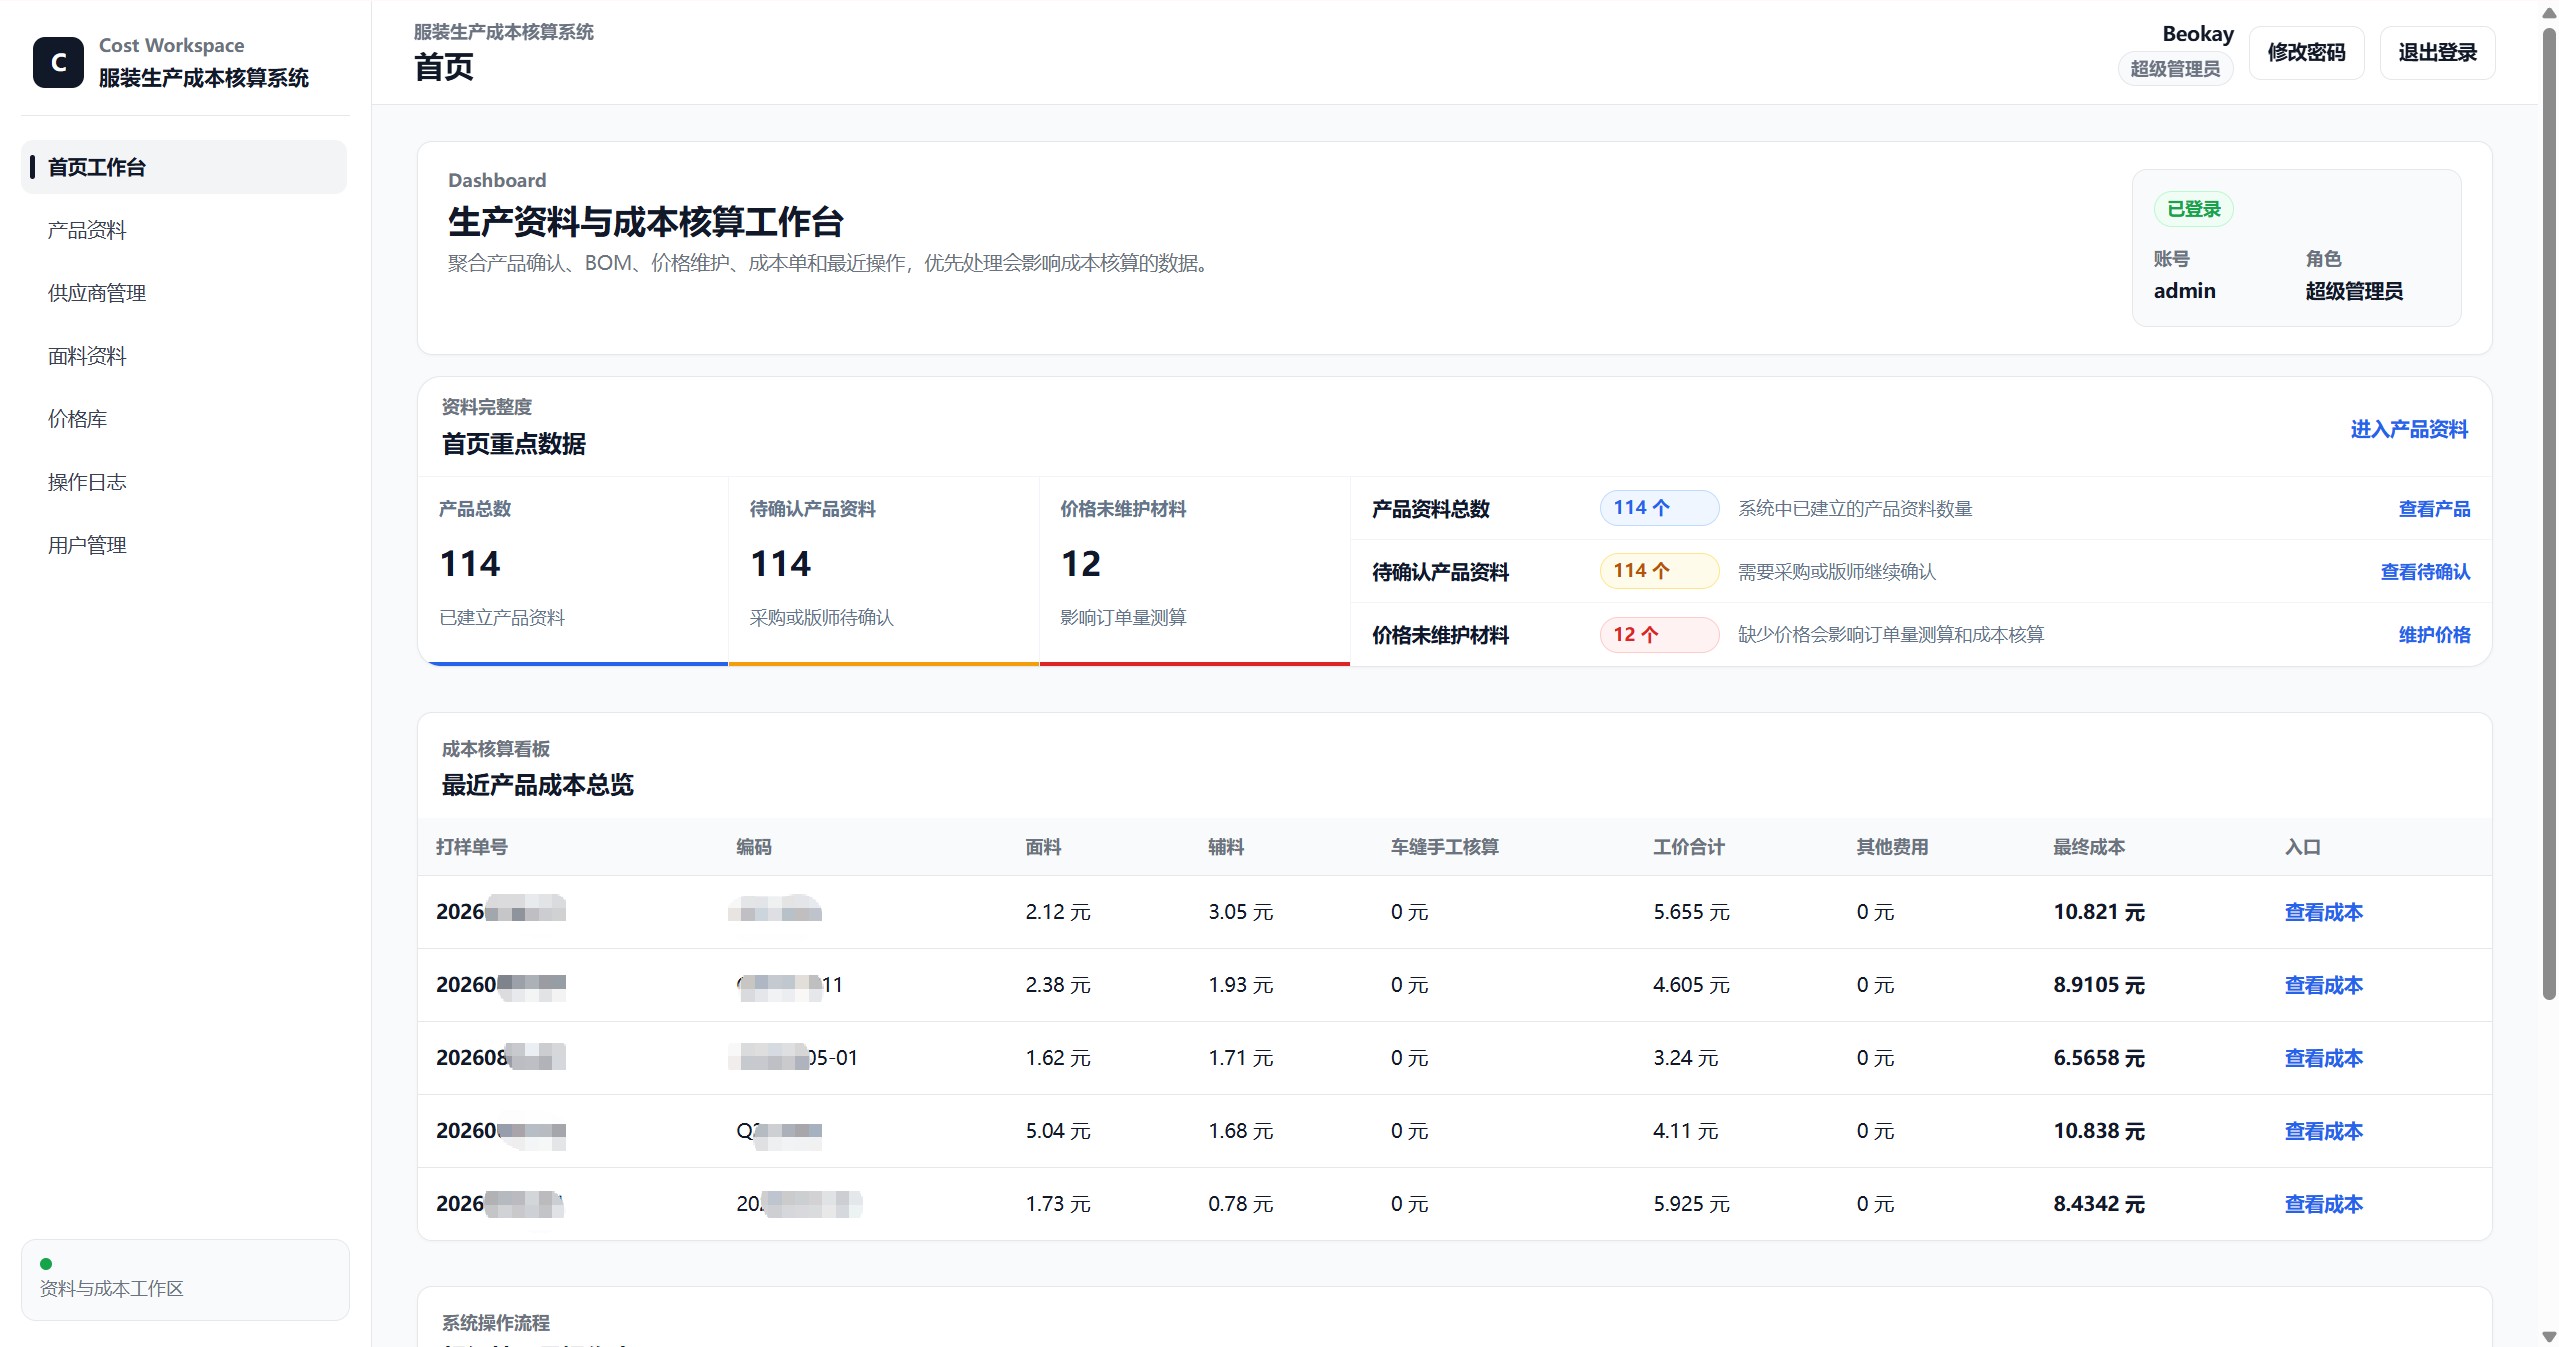Click the 入口 column header
This screenshot has height=1347, width=2559.
(x=2302, y=847)
